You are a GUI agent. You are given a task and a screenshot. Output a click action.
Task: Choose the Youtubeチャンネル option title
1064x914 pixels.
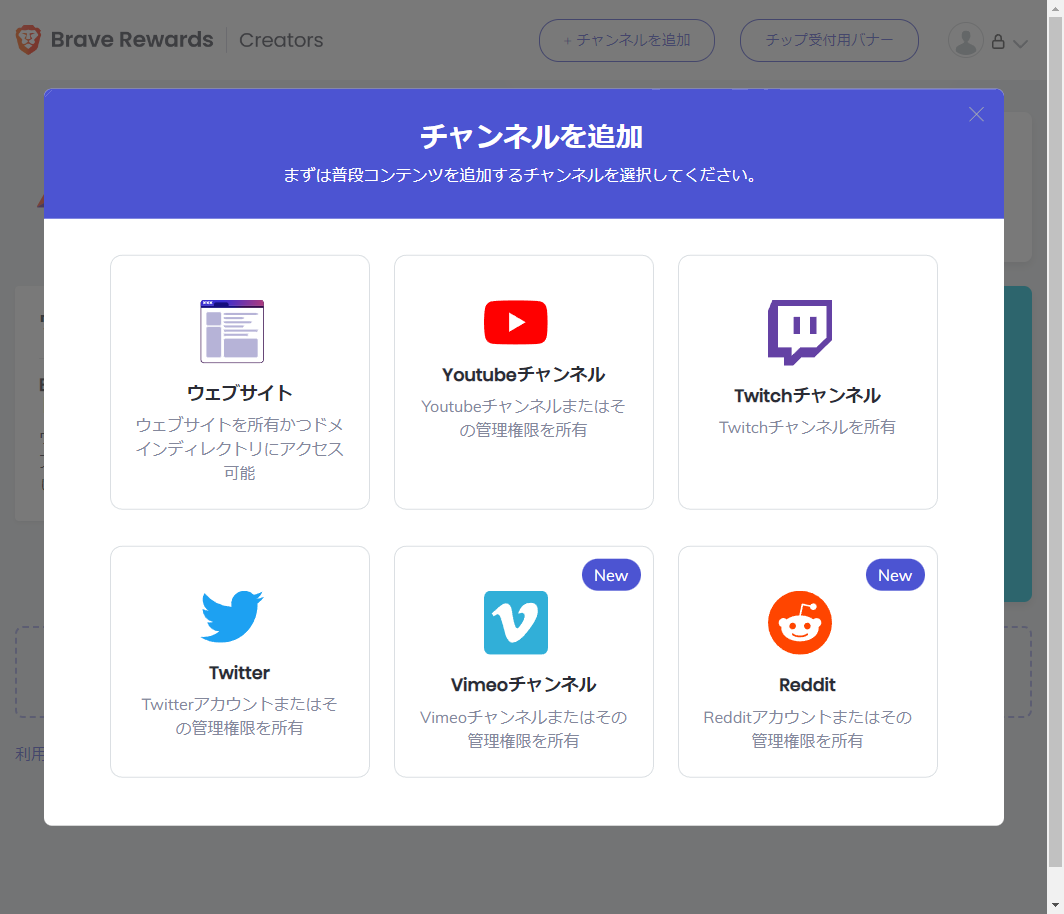[524, 375]
